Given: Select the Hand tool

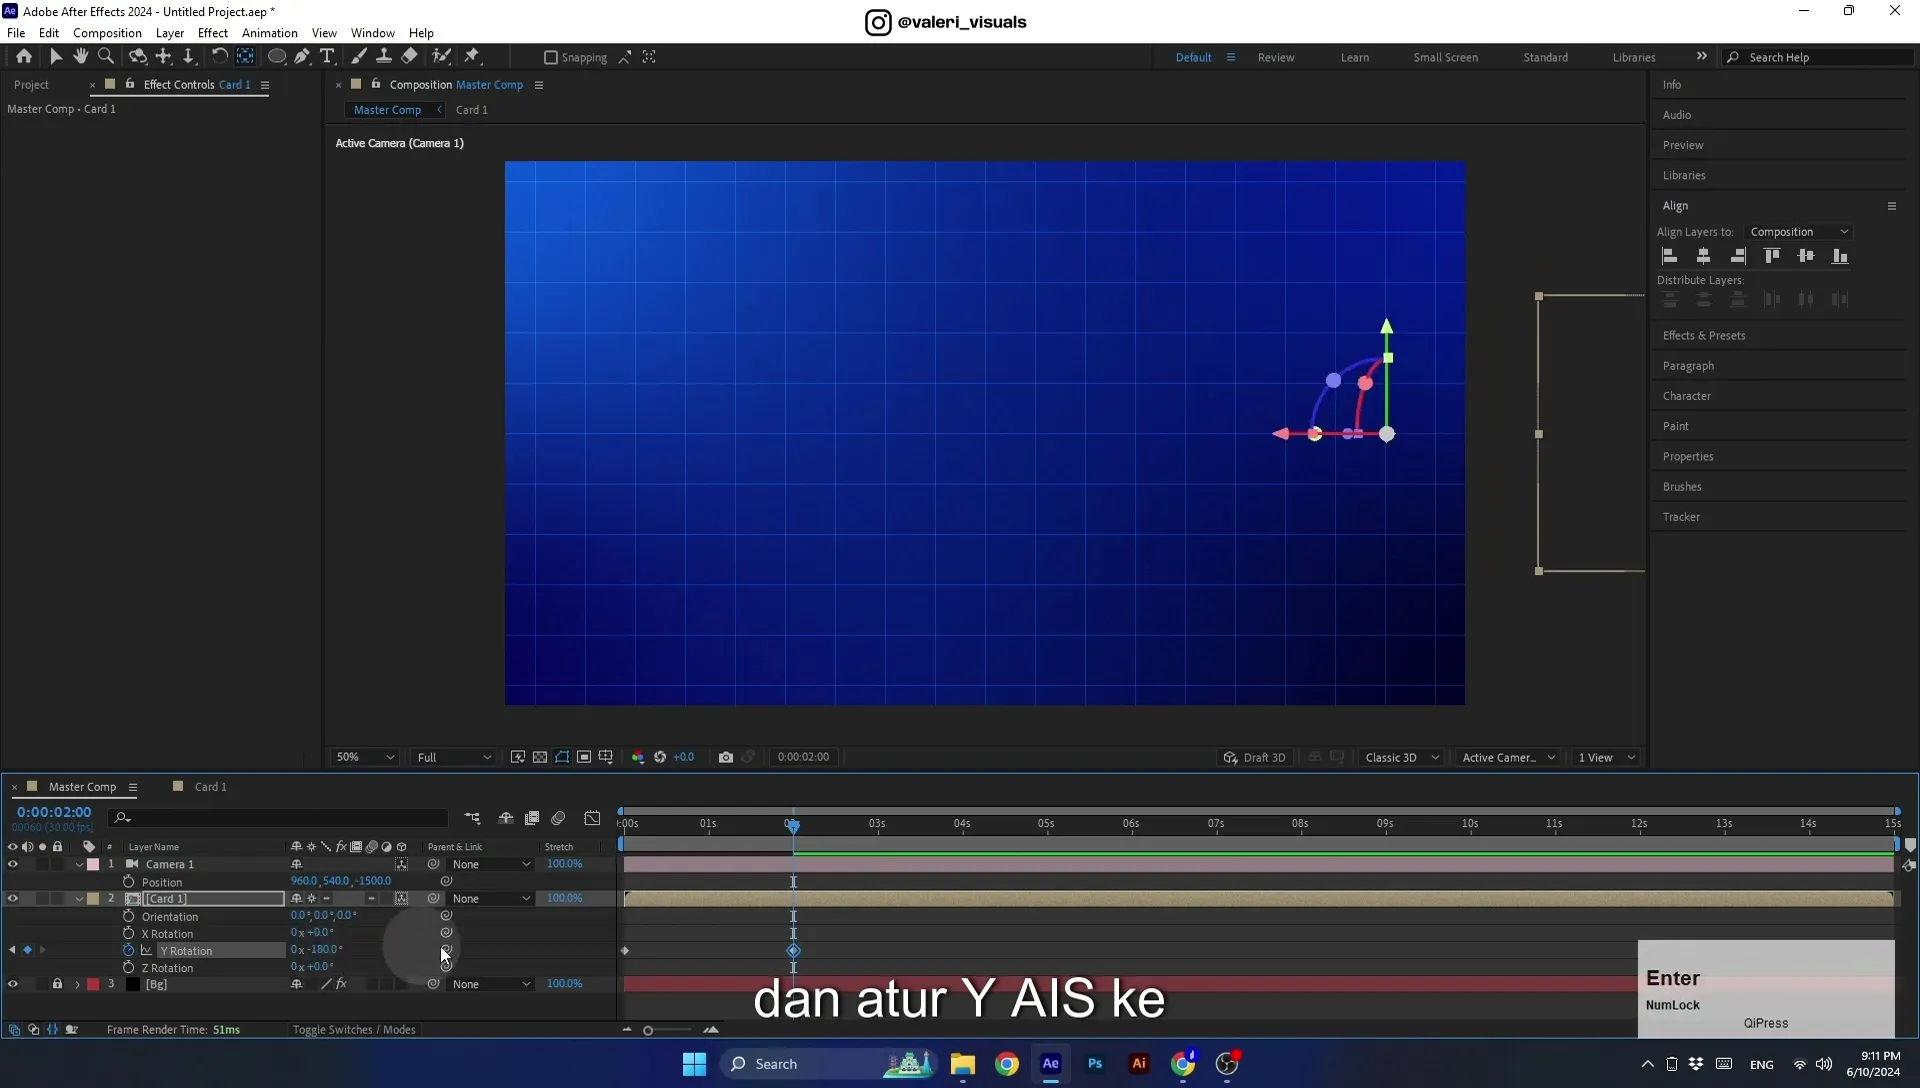Looking at the screenshot, I should (x=81, y=57).
